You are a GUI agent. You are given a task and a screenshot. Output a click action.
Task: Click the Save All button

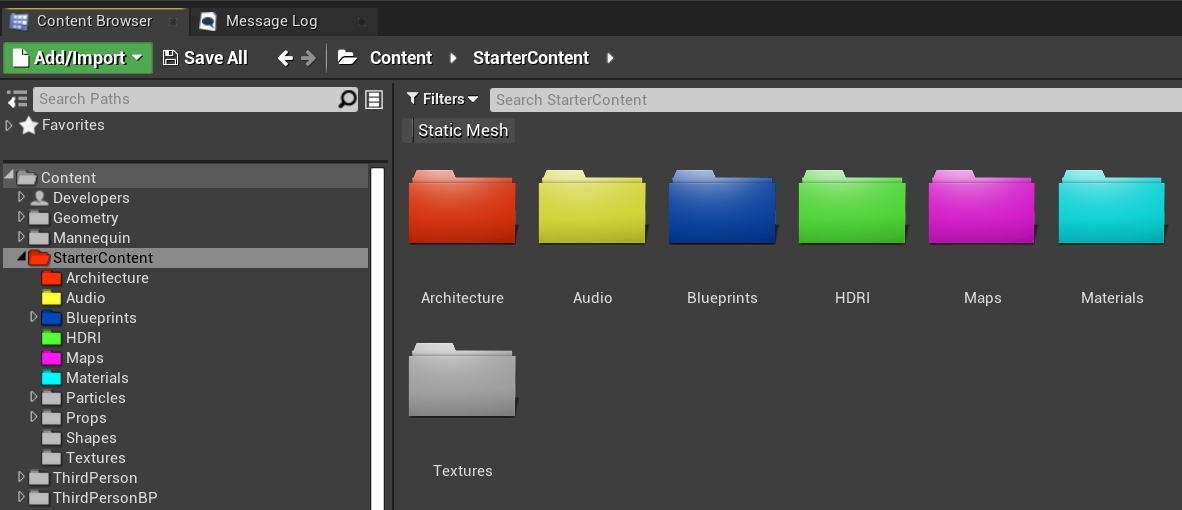[205, 58]
